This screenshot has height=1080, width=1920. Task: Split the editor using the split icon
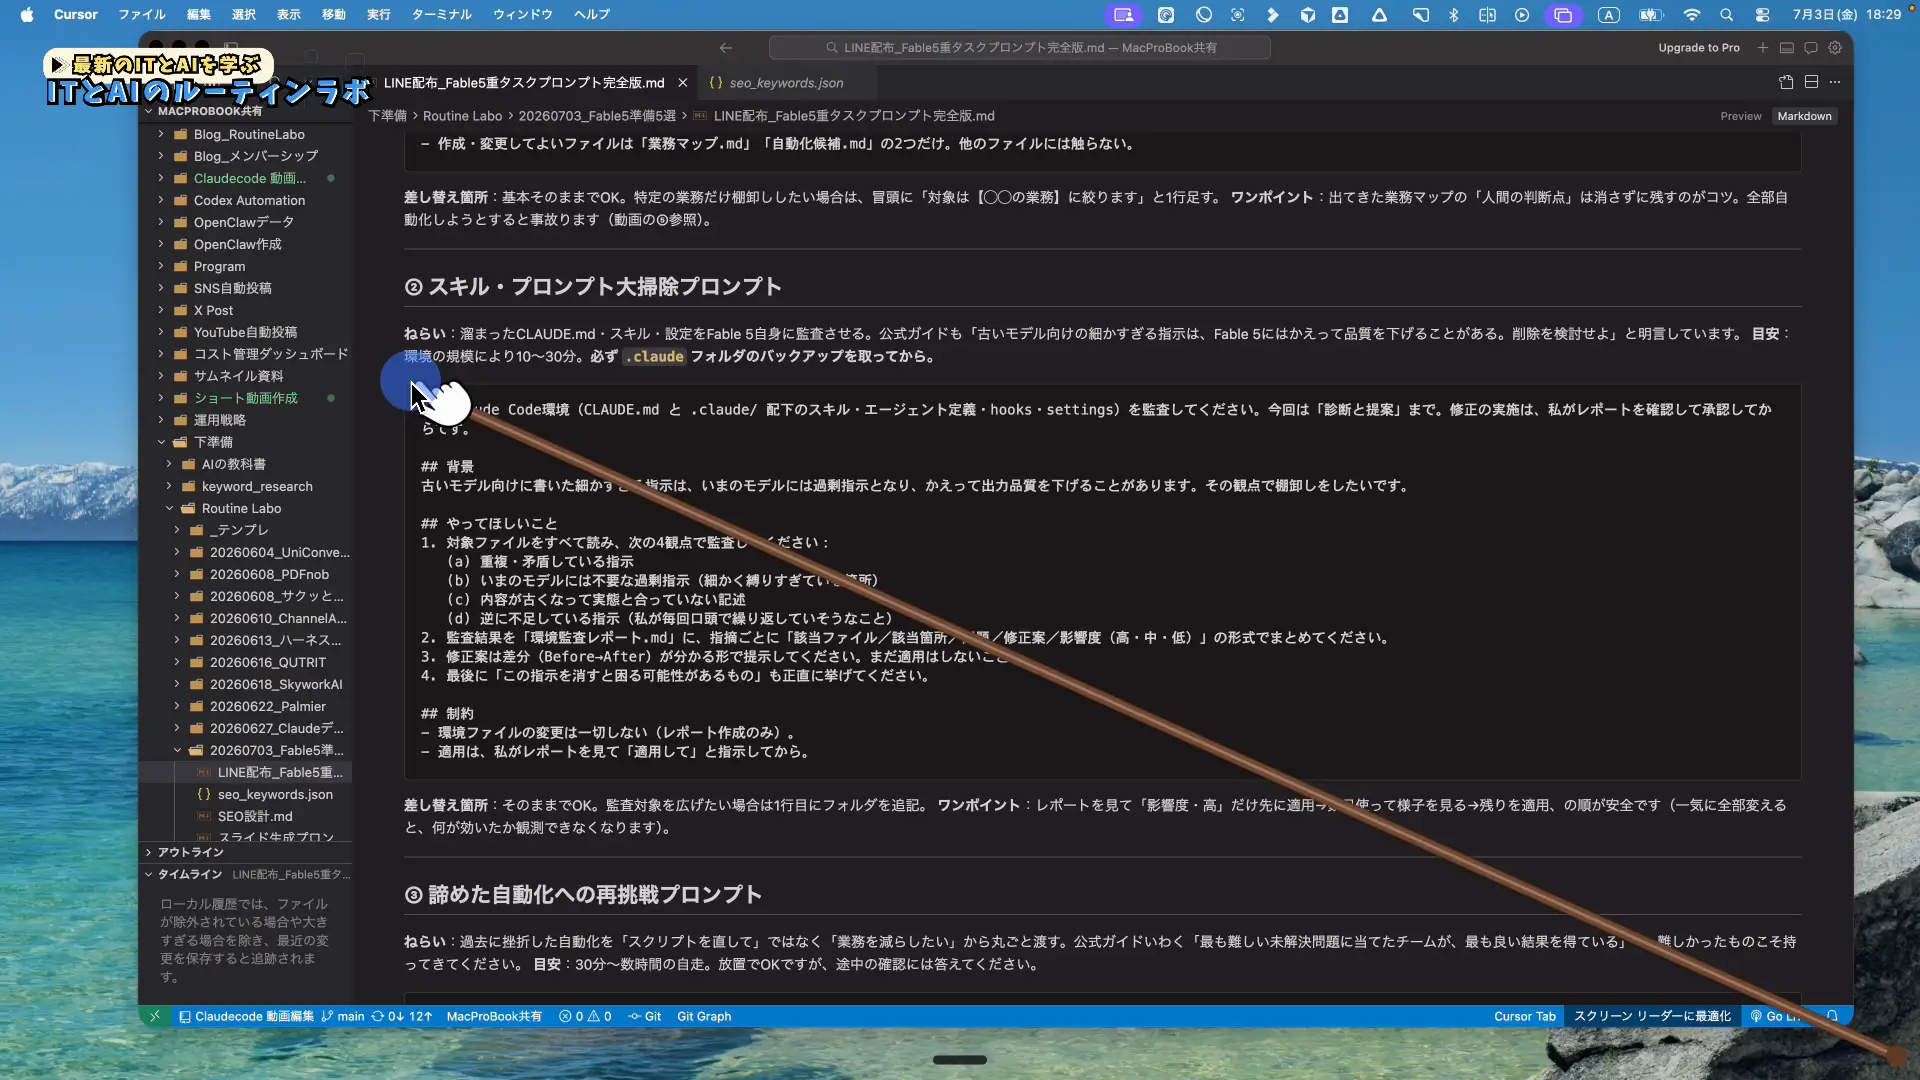click(1811, 82)
